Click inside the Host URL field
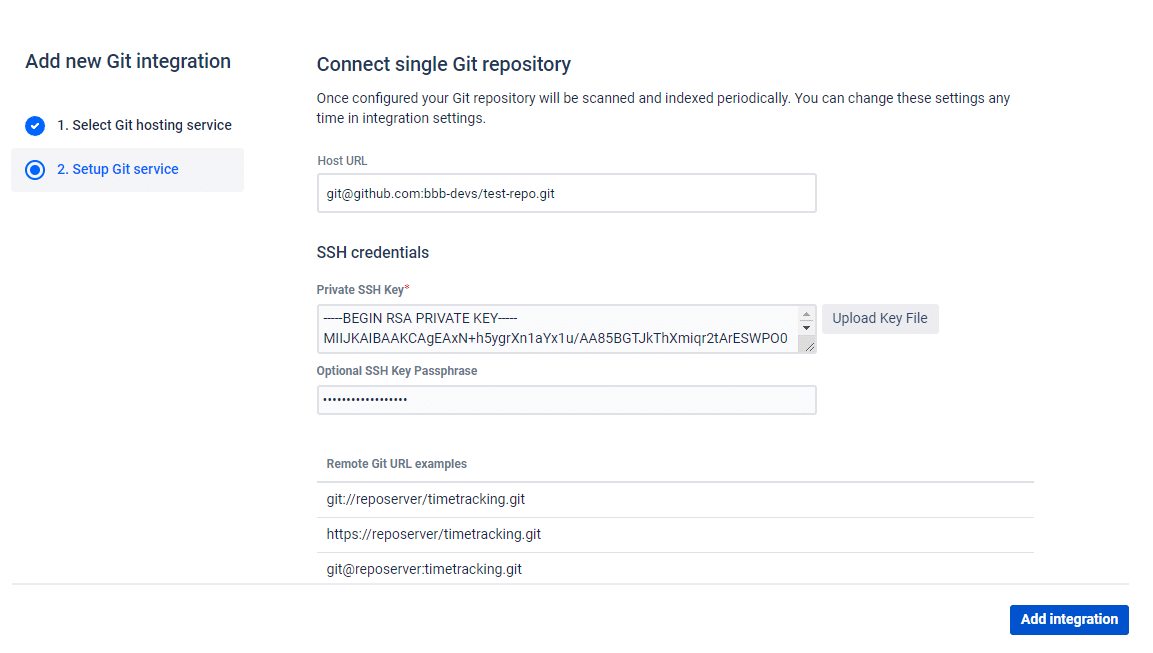Screen dimensions: 1153x653 click(566, 193)
